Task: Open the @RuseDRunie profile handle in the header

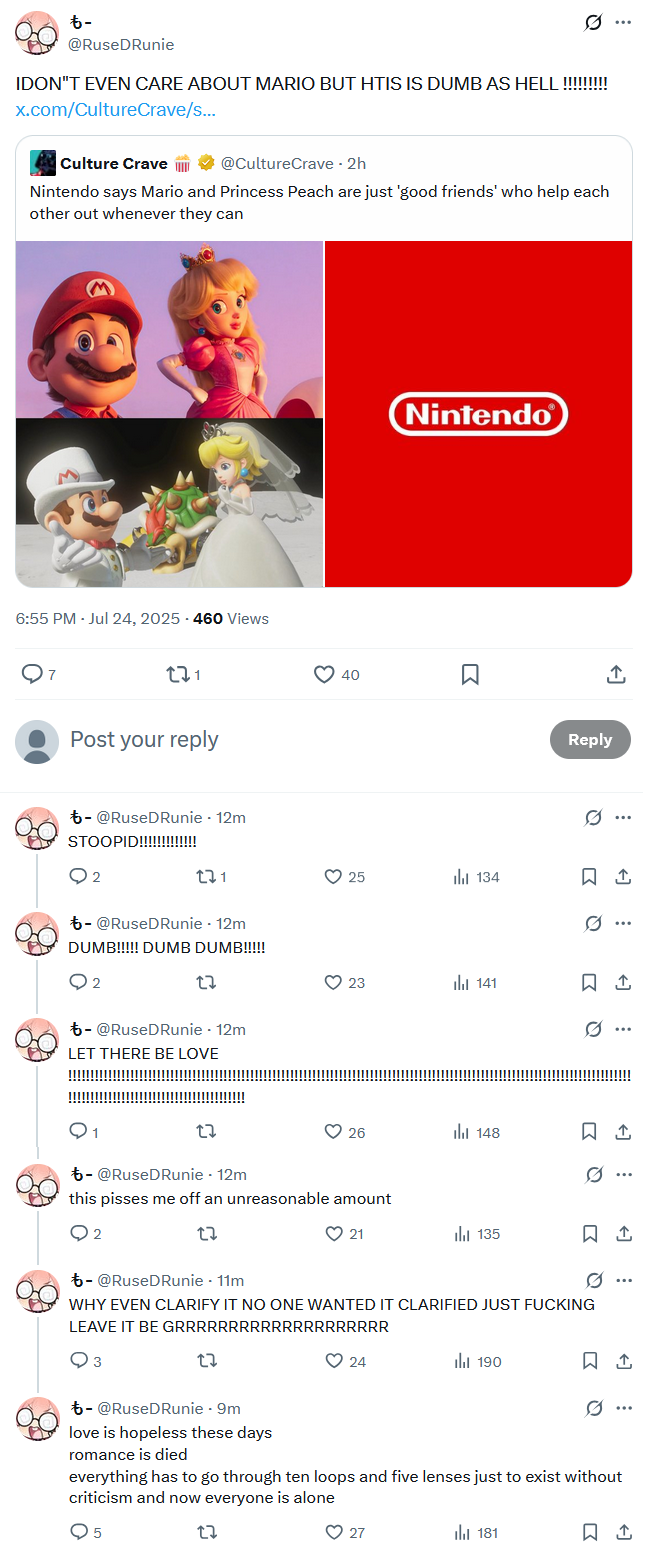Action: coord(120,44)
